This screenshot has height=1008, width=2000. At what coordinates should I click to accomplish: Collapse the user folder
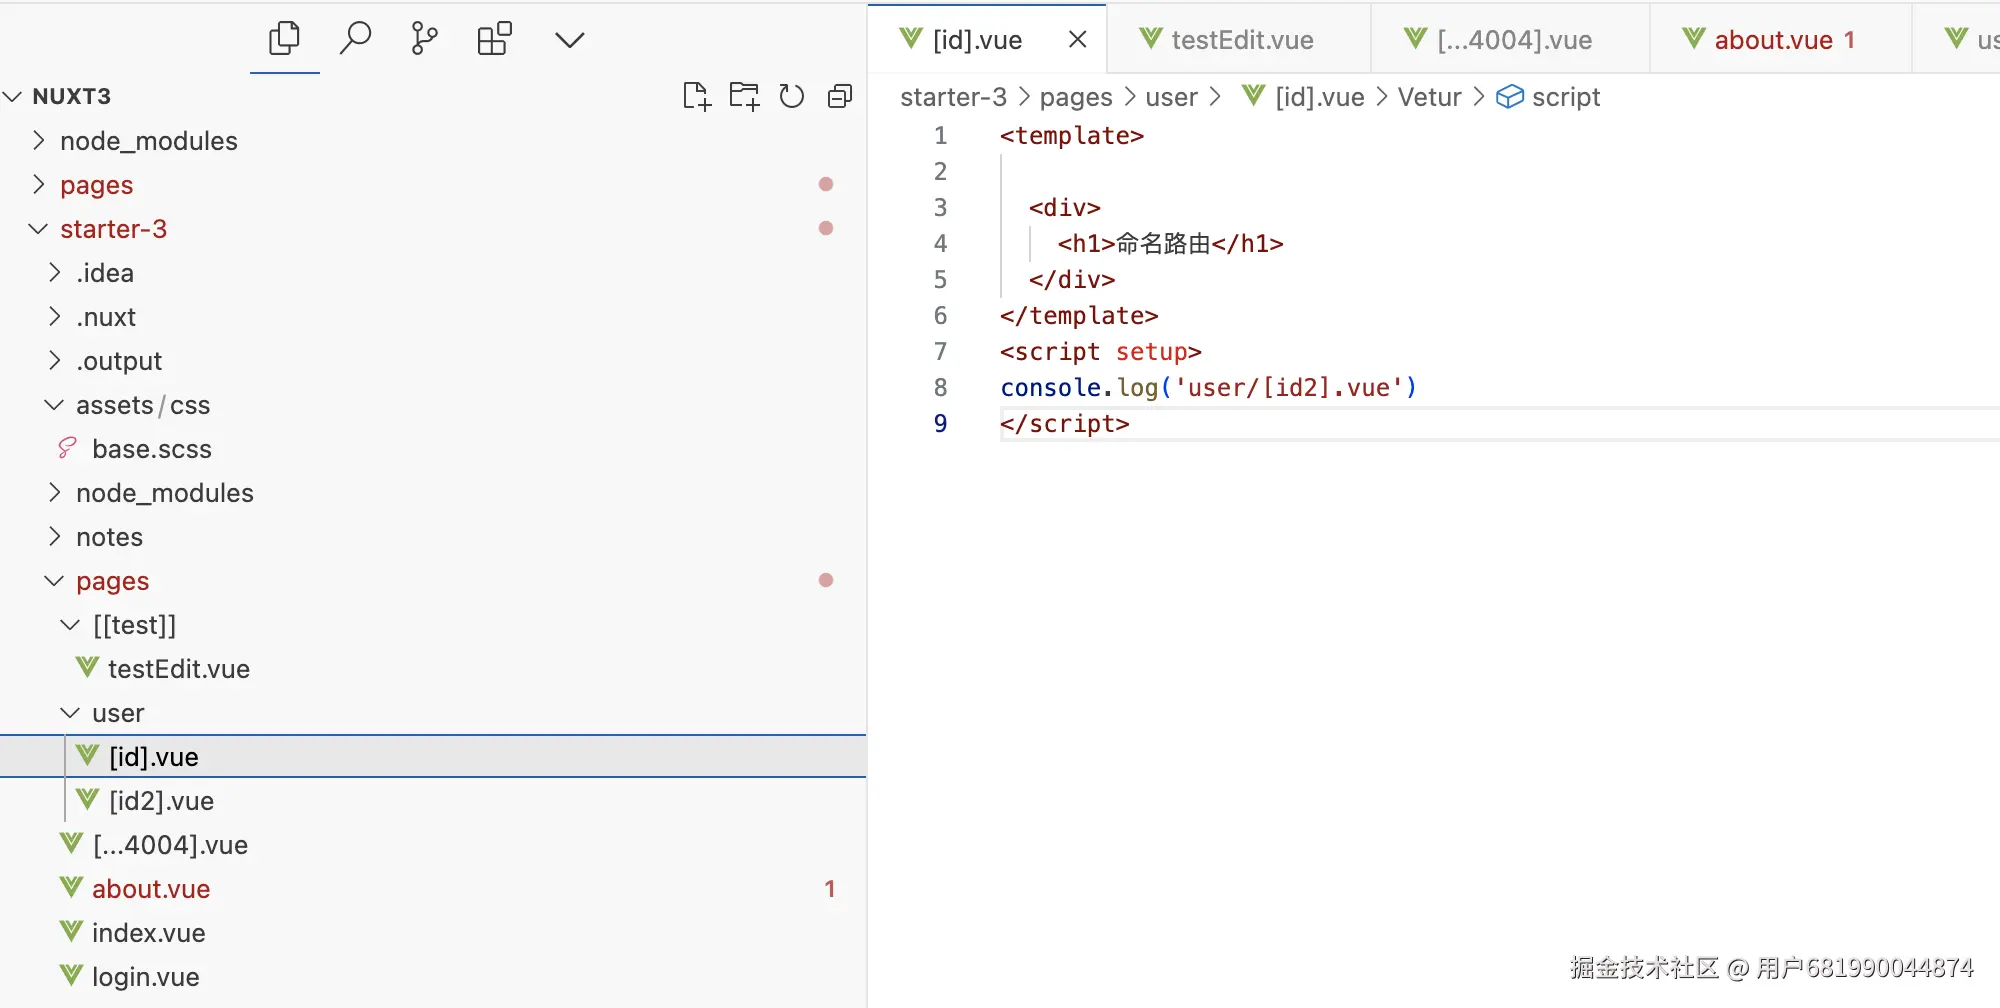coord(71,712)
